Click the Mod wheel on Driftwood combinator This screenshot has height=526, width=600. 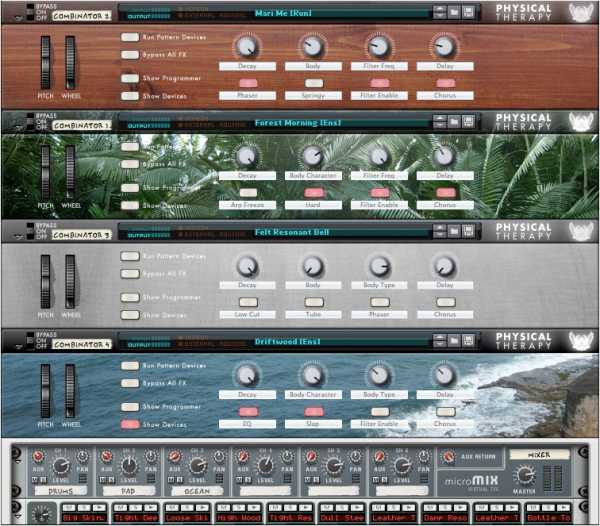pos(70,391)
